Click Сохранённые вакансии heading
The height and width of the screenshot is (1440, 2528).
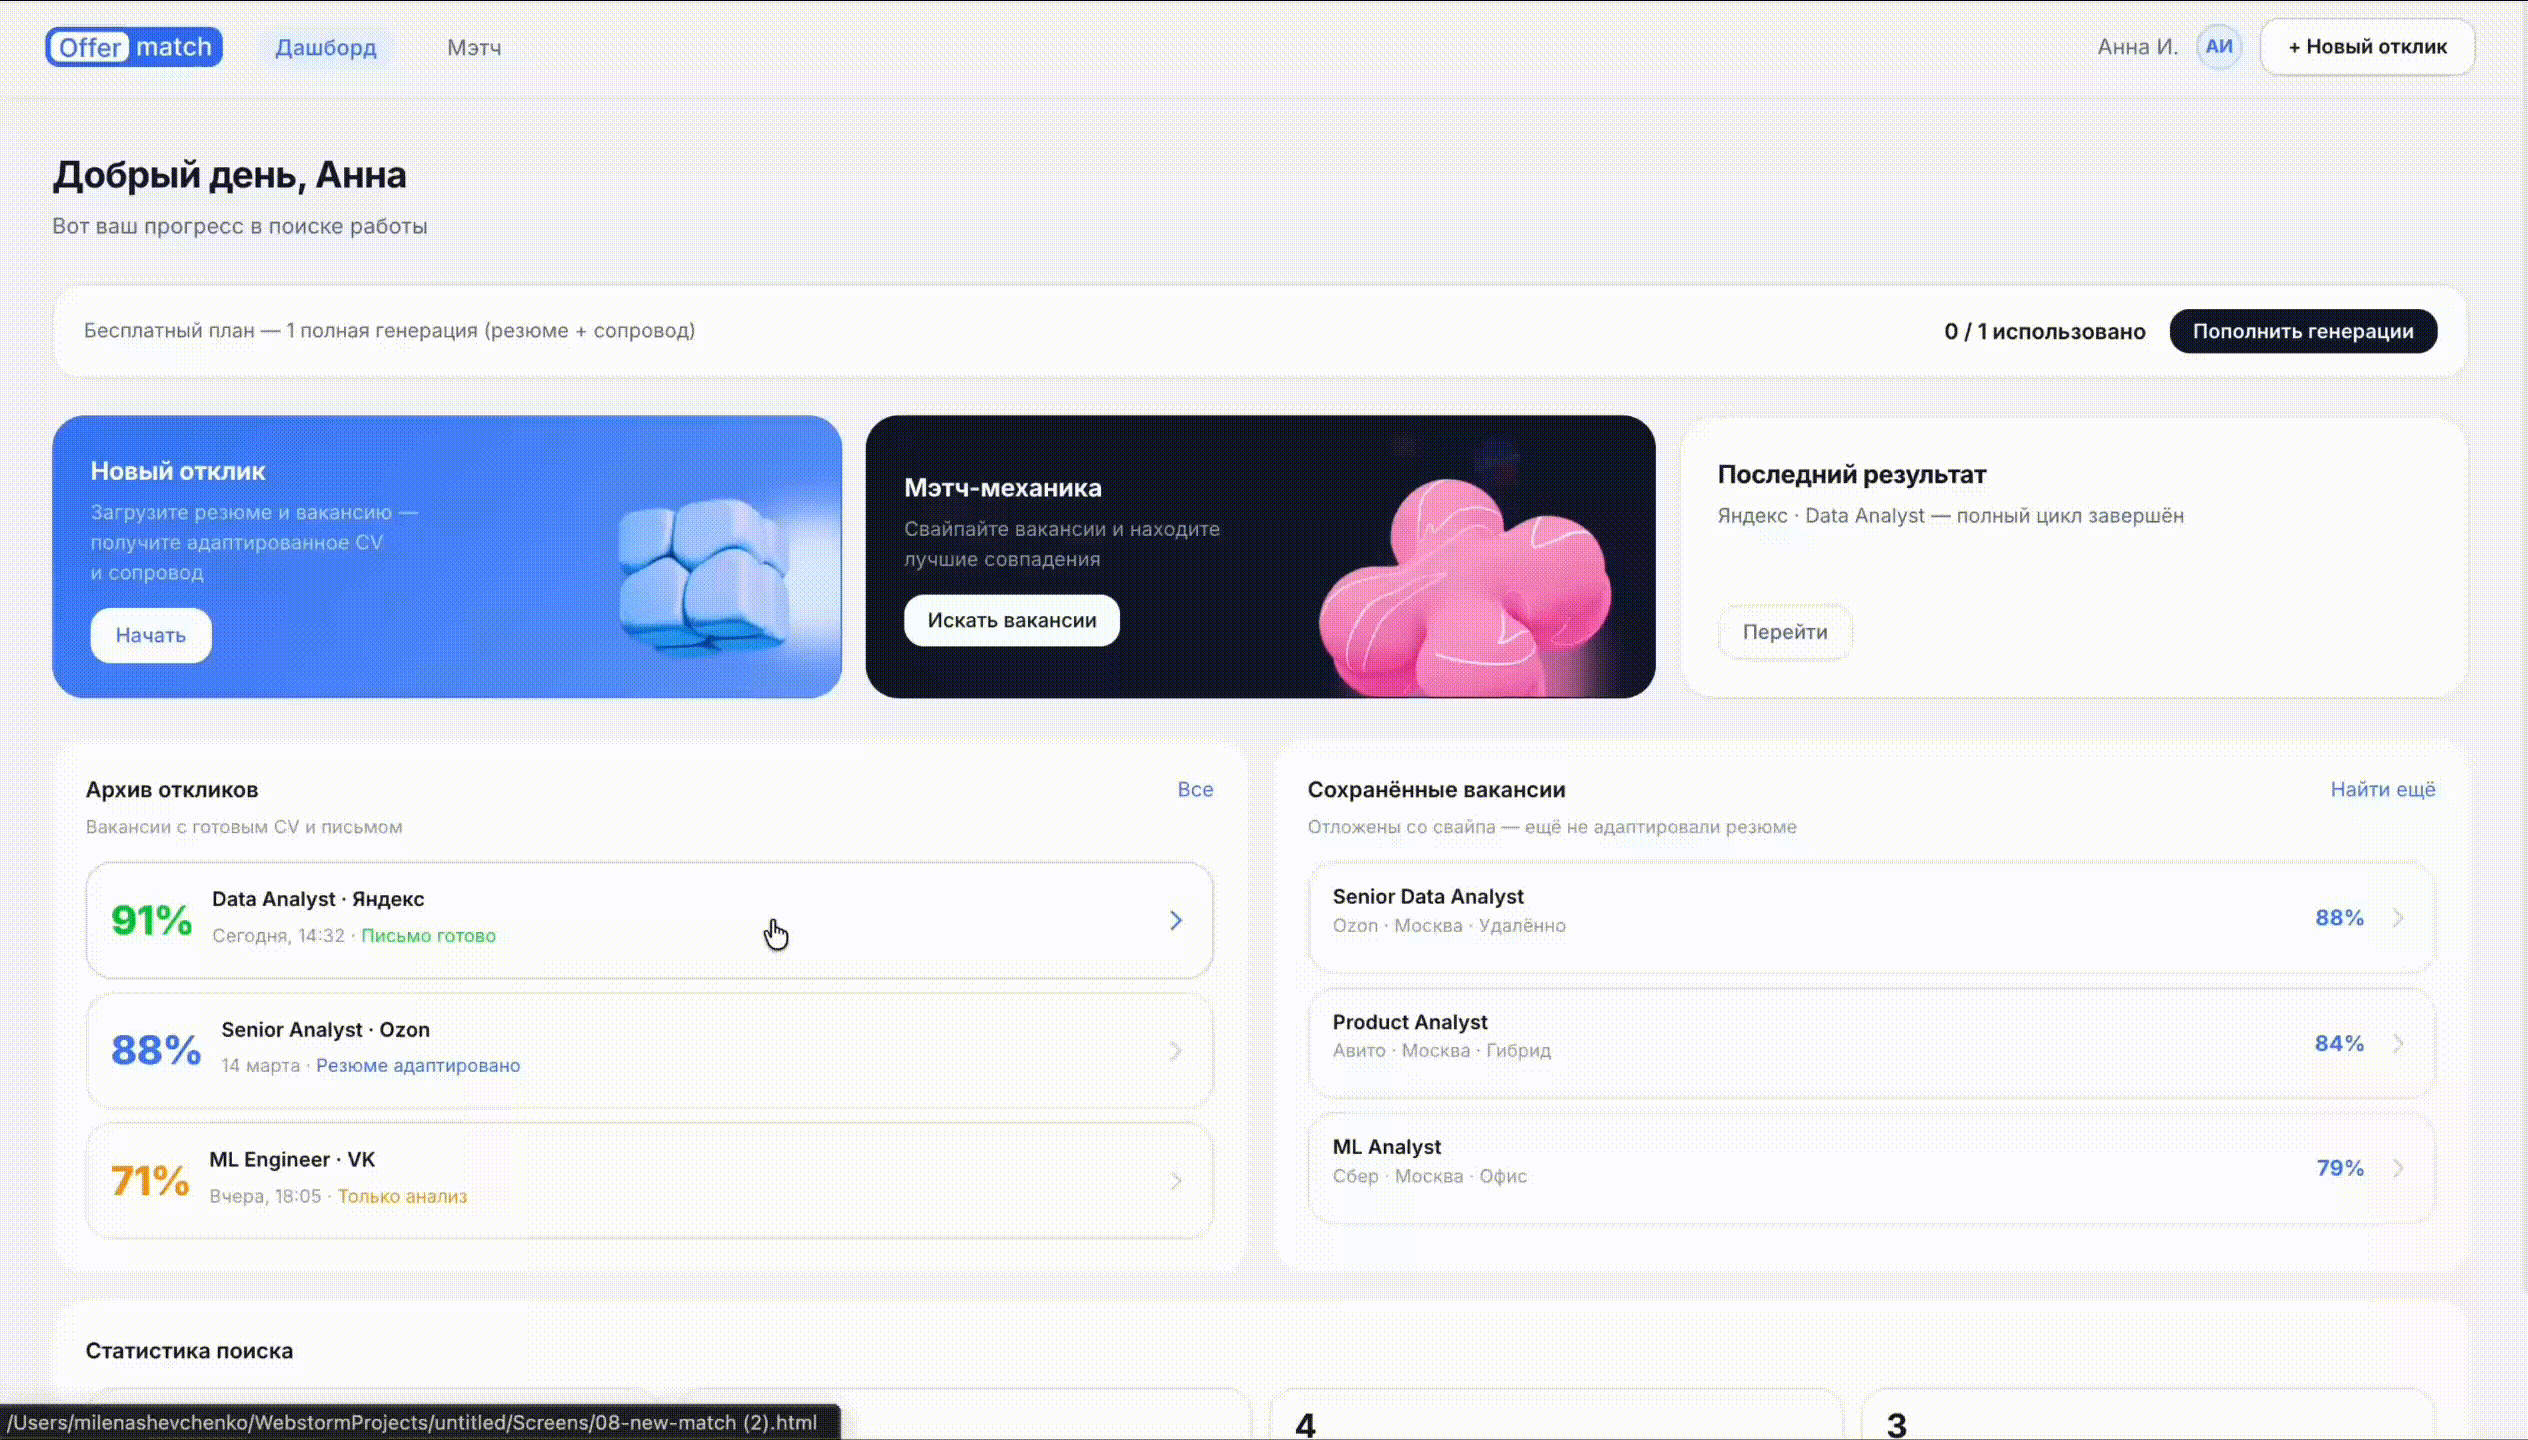click(1436, 789)
